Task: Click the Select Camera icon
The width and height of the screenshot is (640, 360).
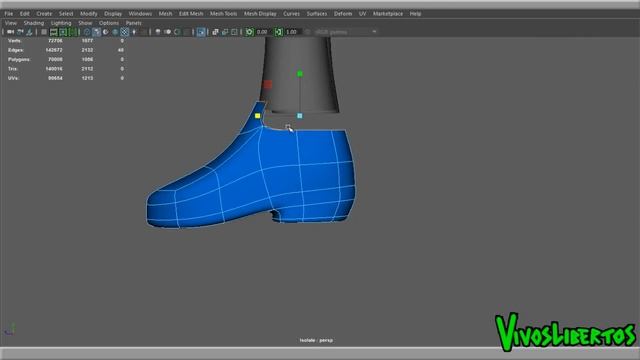Action: [x=10, y=32]
